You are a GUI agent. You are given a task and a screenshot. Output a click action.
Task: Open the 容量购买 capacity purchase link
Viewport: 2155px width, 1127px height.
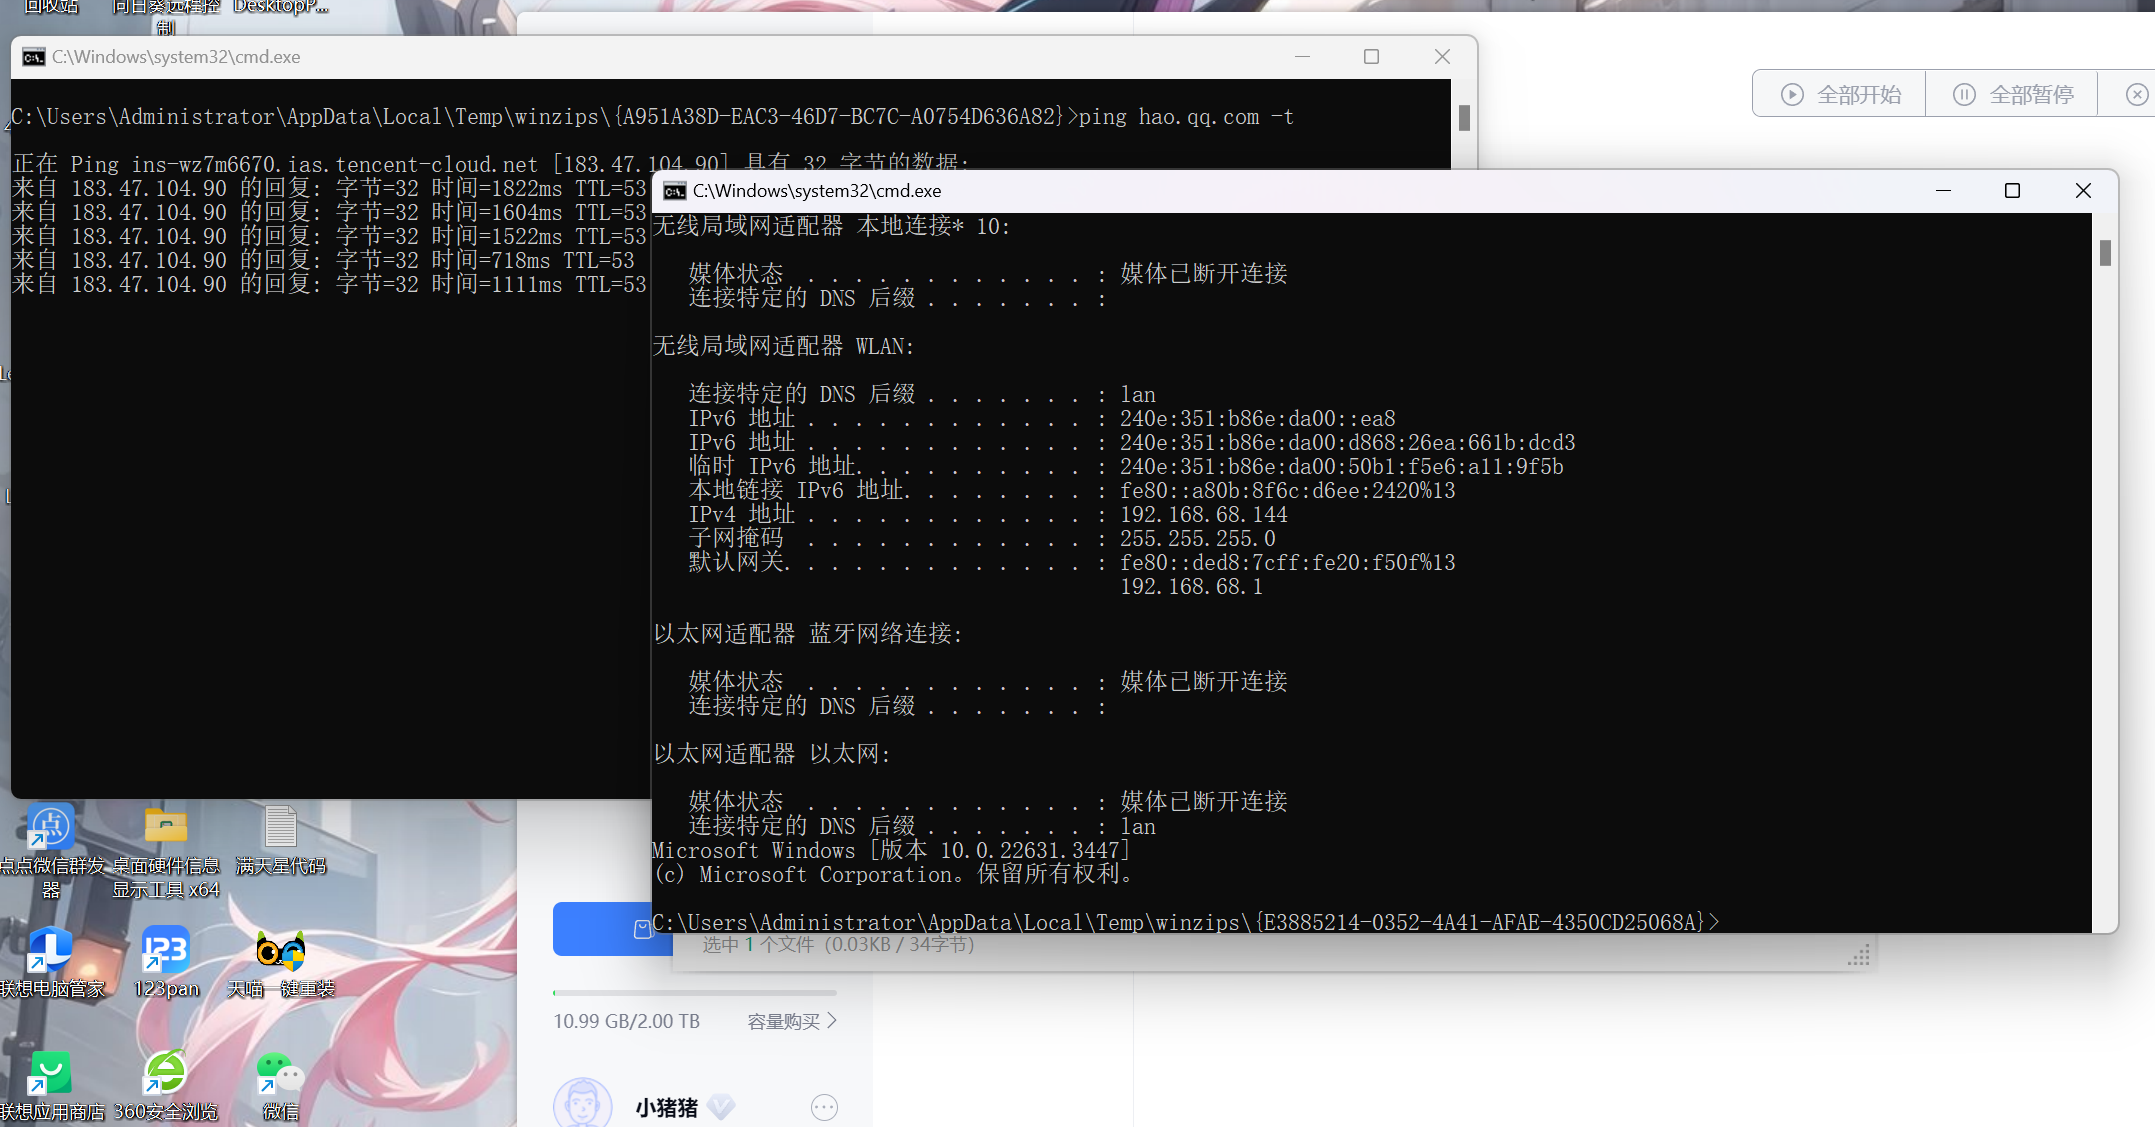coord(792,1021)
